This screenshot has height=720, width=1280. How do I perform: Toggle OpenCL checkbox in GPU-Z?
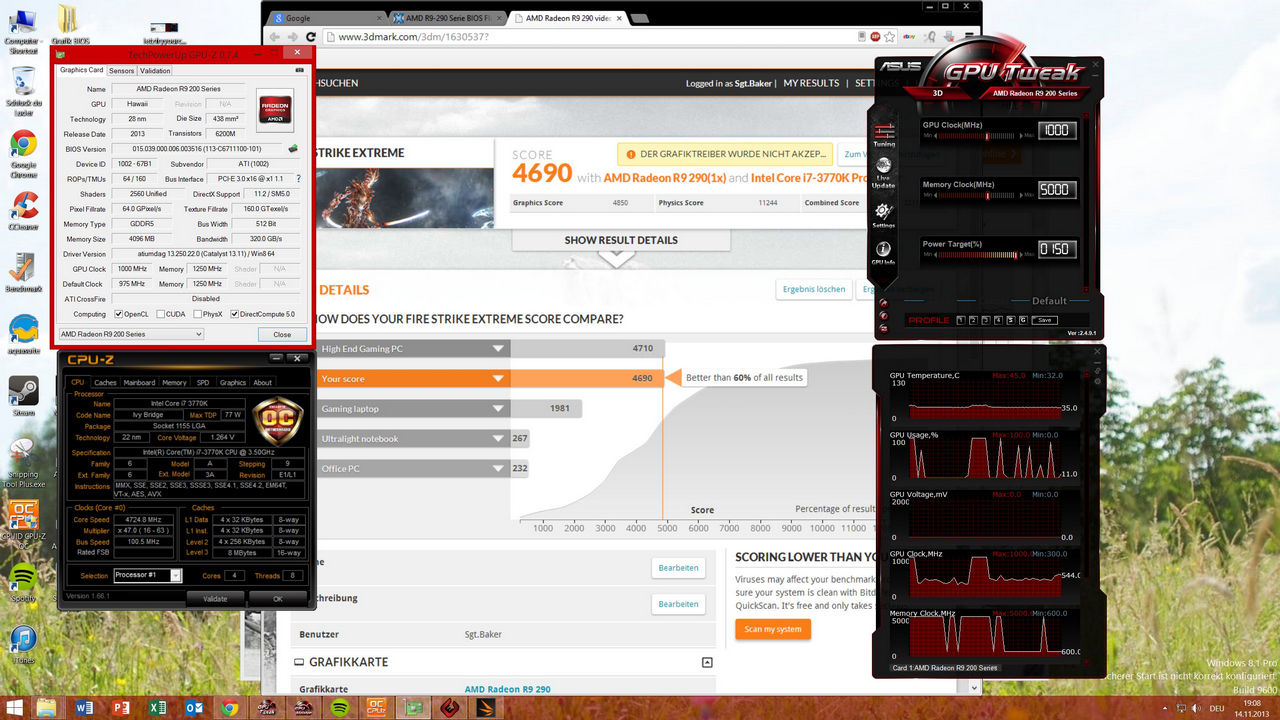click(x=119, y=314)
